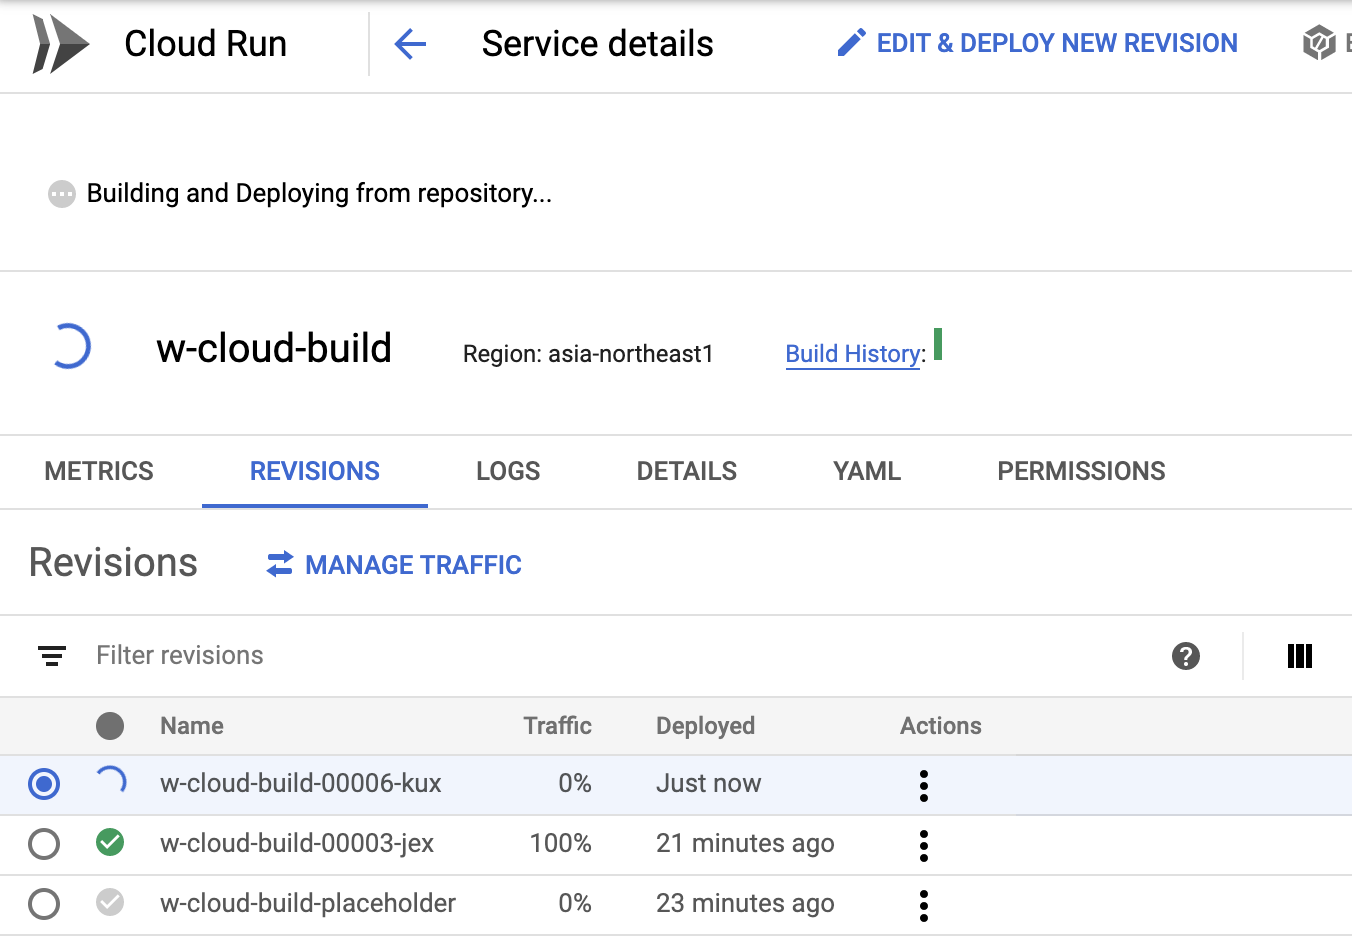Click the 0% traffic of w-cloud-build-00006-kux
Viewport: 1352px width, 948px height.
(575, 783)
